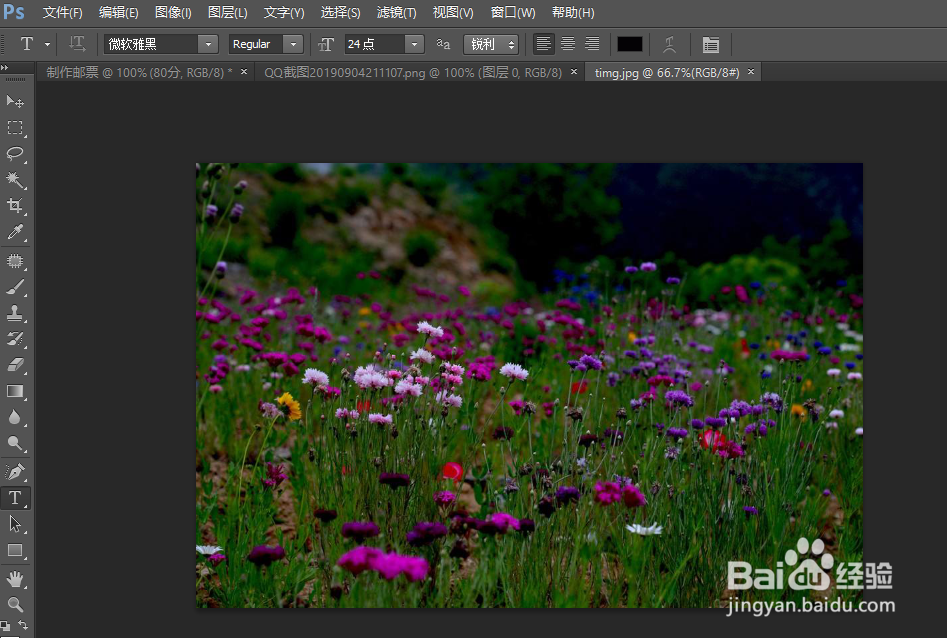Click the anti-aliasing aa icon
The height and width of the screenshot is (638, 947).
(443, 44)
